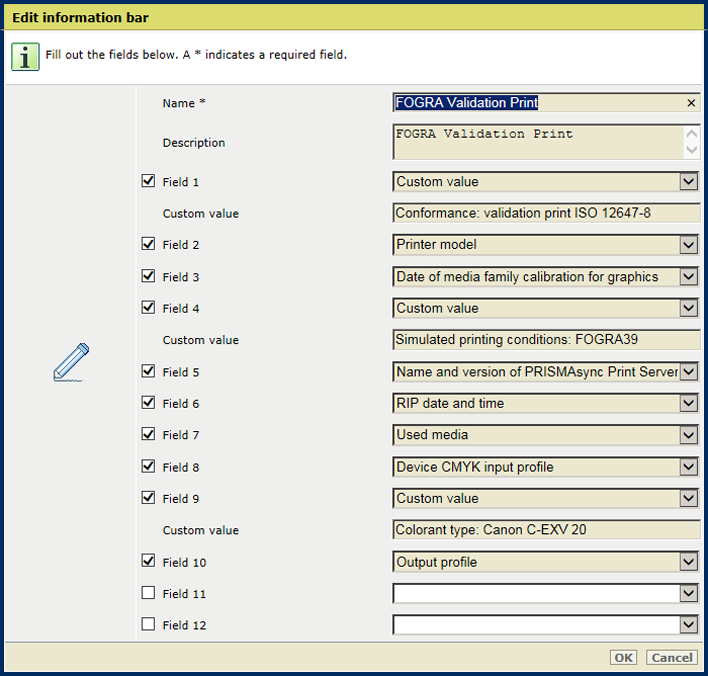The height and width of the screenshot is (676, 708).
Task: Click the green information icon
Action: [25, 56]
